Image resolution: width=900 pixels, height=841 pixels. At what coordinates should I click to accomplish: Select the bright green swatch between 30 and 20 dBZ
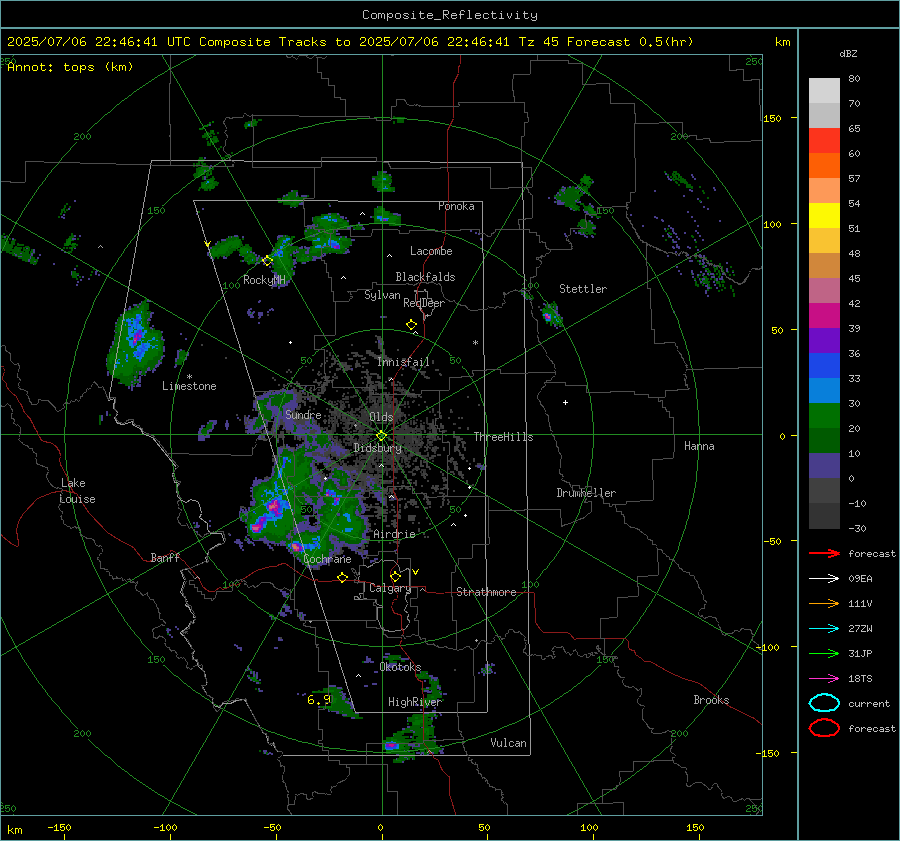[824, 416]
